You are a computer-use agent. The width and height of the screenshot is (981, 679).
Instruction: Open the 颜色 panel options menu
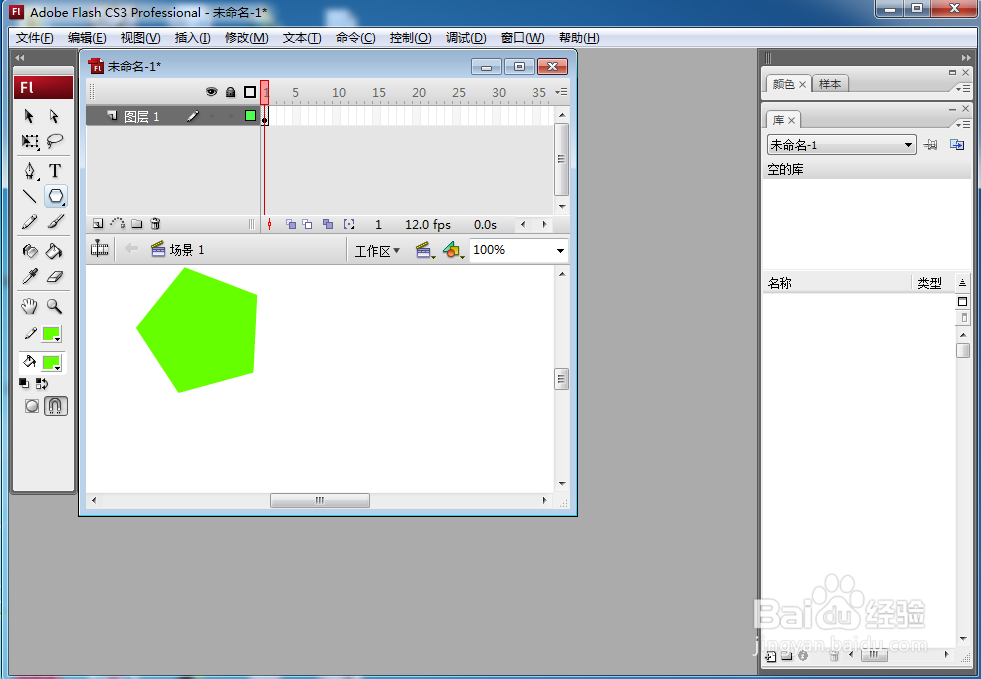pos(962,88)
